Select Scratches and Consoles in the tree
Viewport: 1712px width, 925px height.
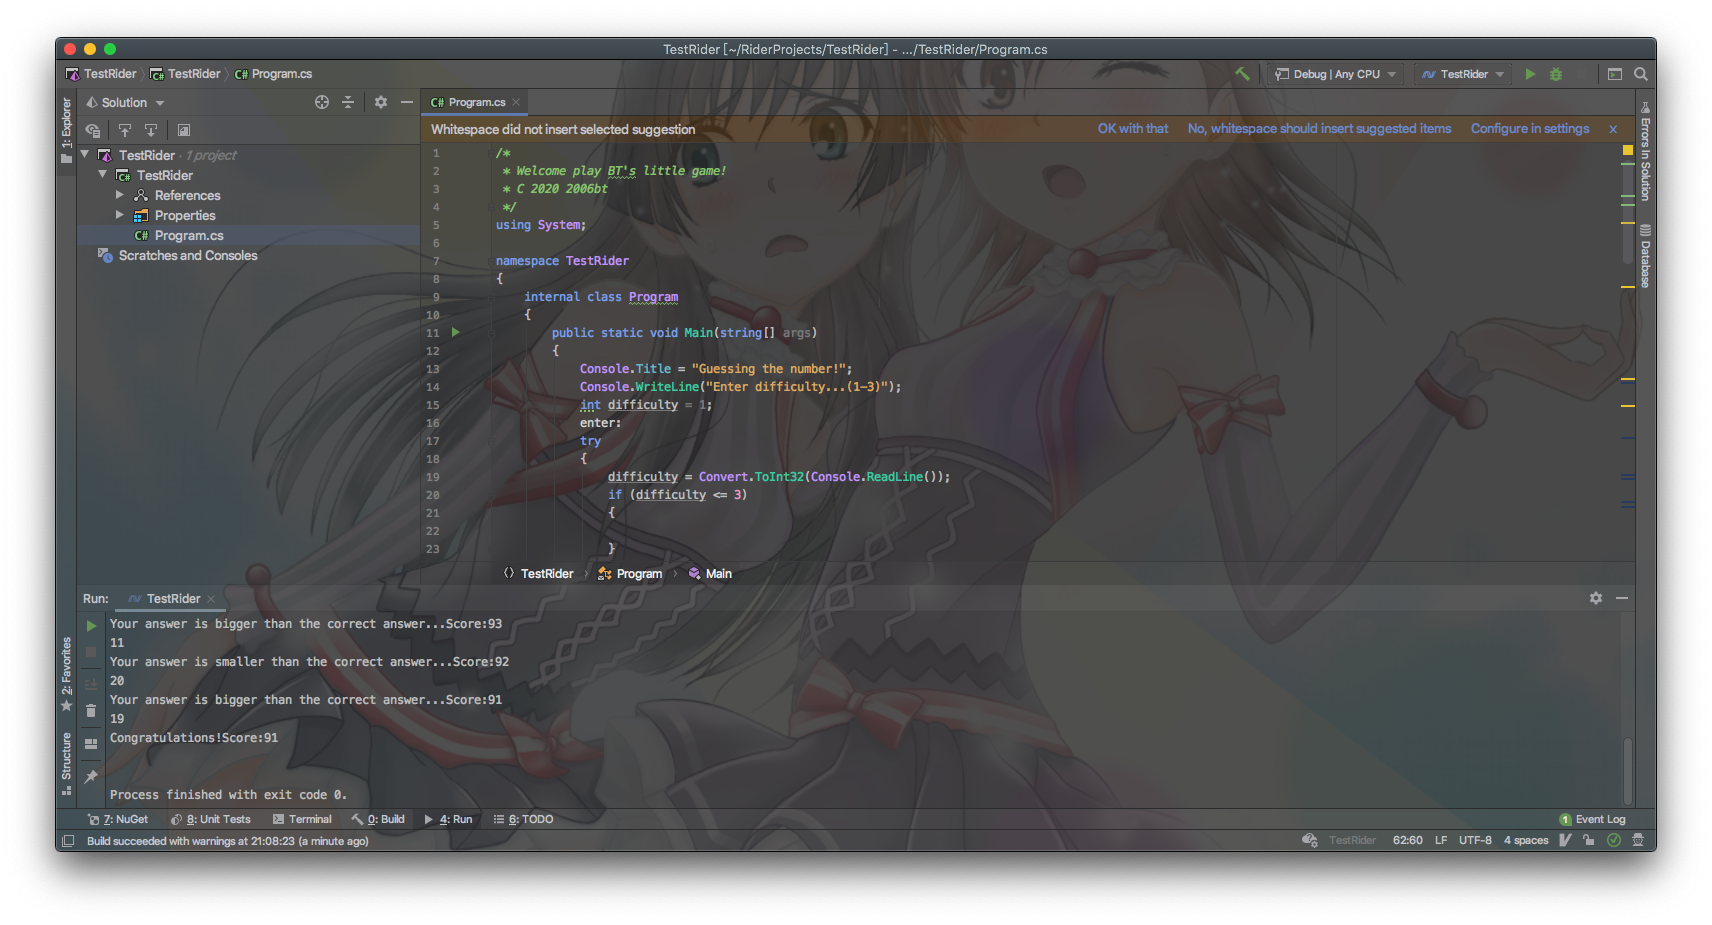click(188, 255)
